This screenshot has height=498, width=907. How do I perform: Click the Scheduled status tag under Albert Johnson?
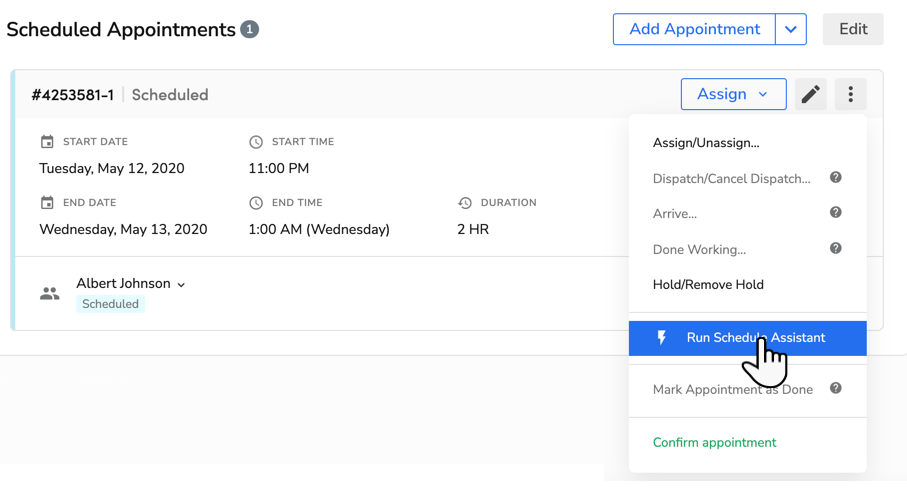pos(110,304)
